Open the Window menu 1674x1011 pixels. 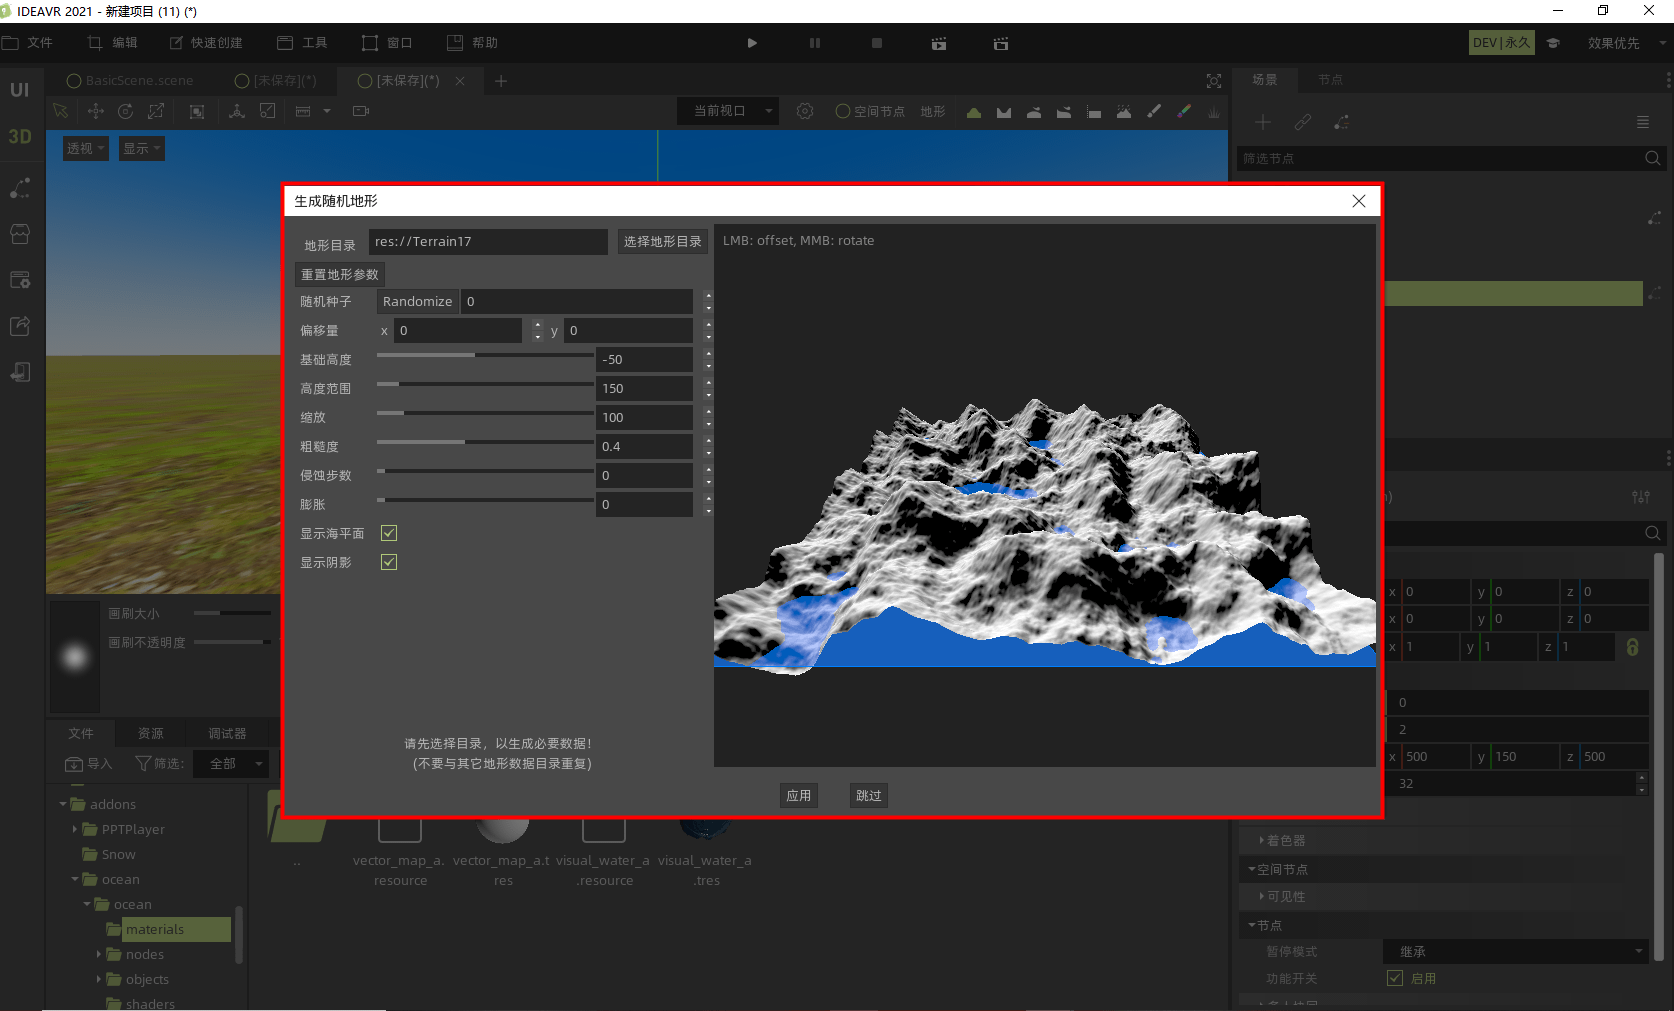pyautogui.click(x=388, y=43)
